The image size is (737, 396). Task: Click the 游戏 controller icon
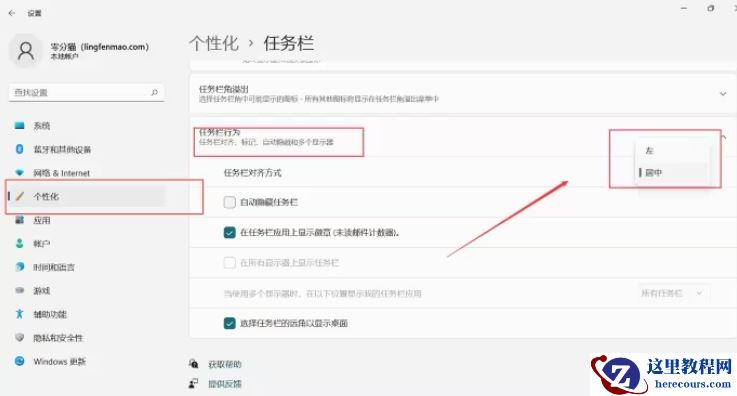pyautogui.click(x=19, y=290)
